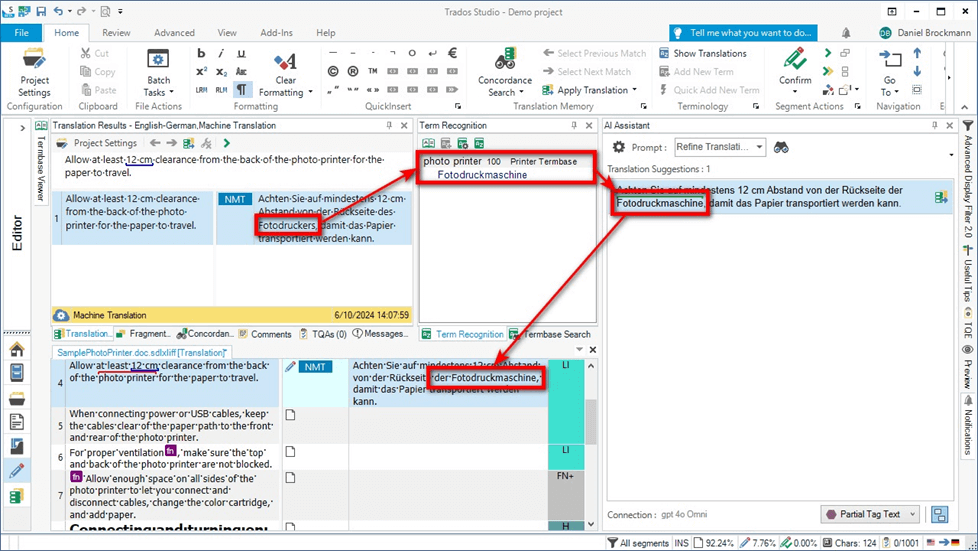Open the Partial Tag Text dropdown
Viewport: 978px width, 551px height.
click(x=870, y=514)
